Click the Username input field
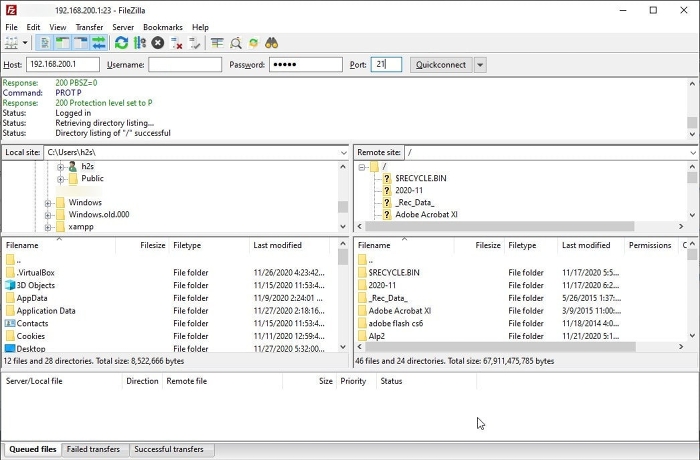Viewport: 700px width, 460px height. [185, 65]
